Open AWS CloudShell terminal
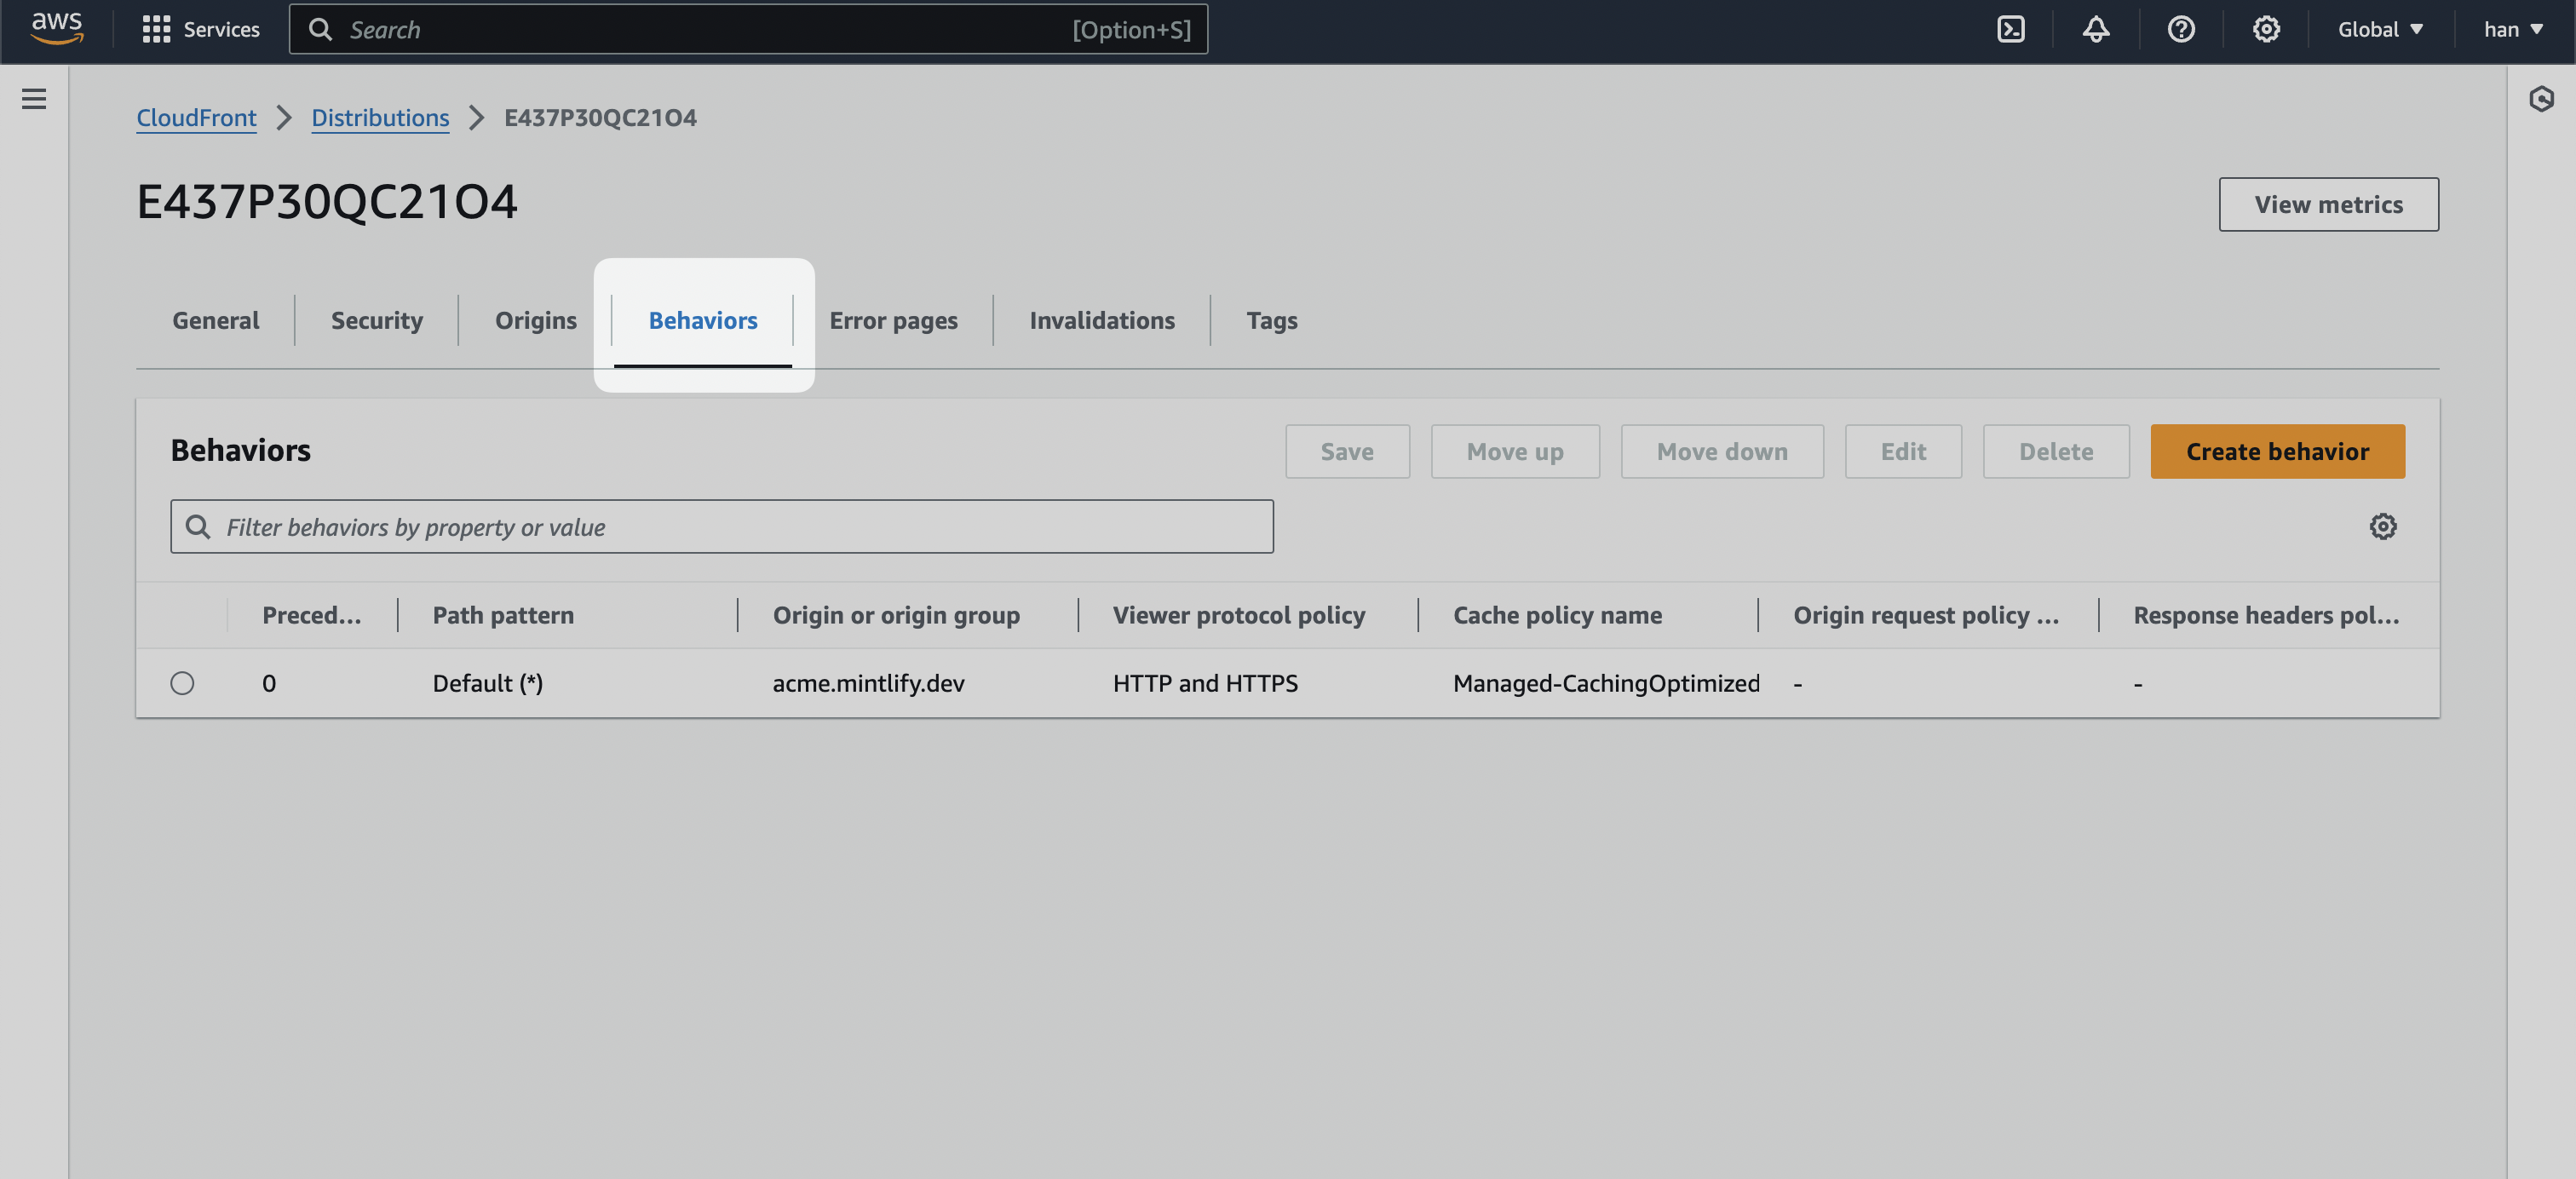 click(x=2009, y=29)
